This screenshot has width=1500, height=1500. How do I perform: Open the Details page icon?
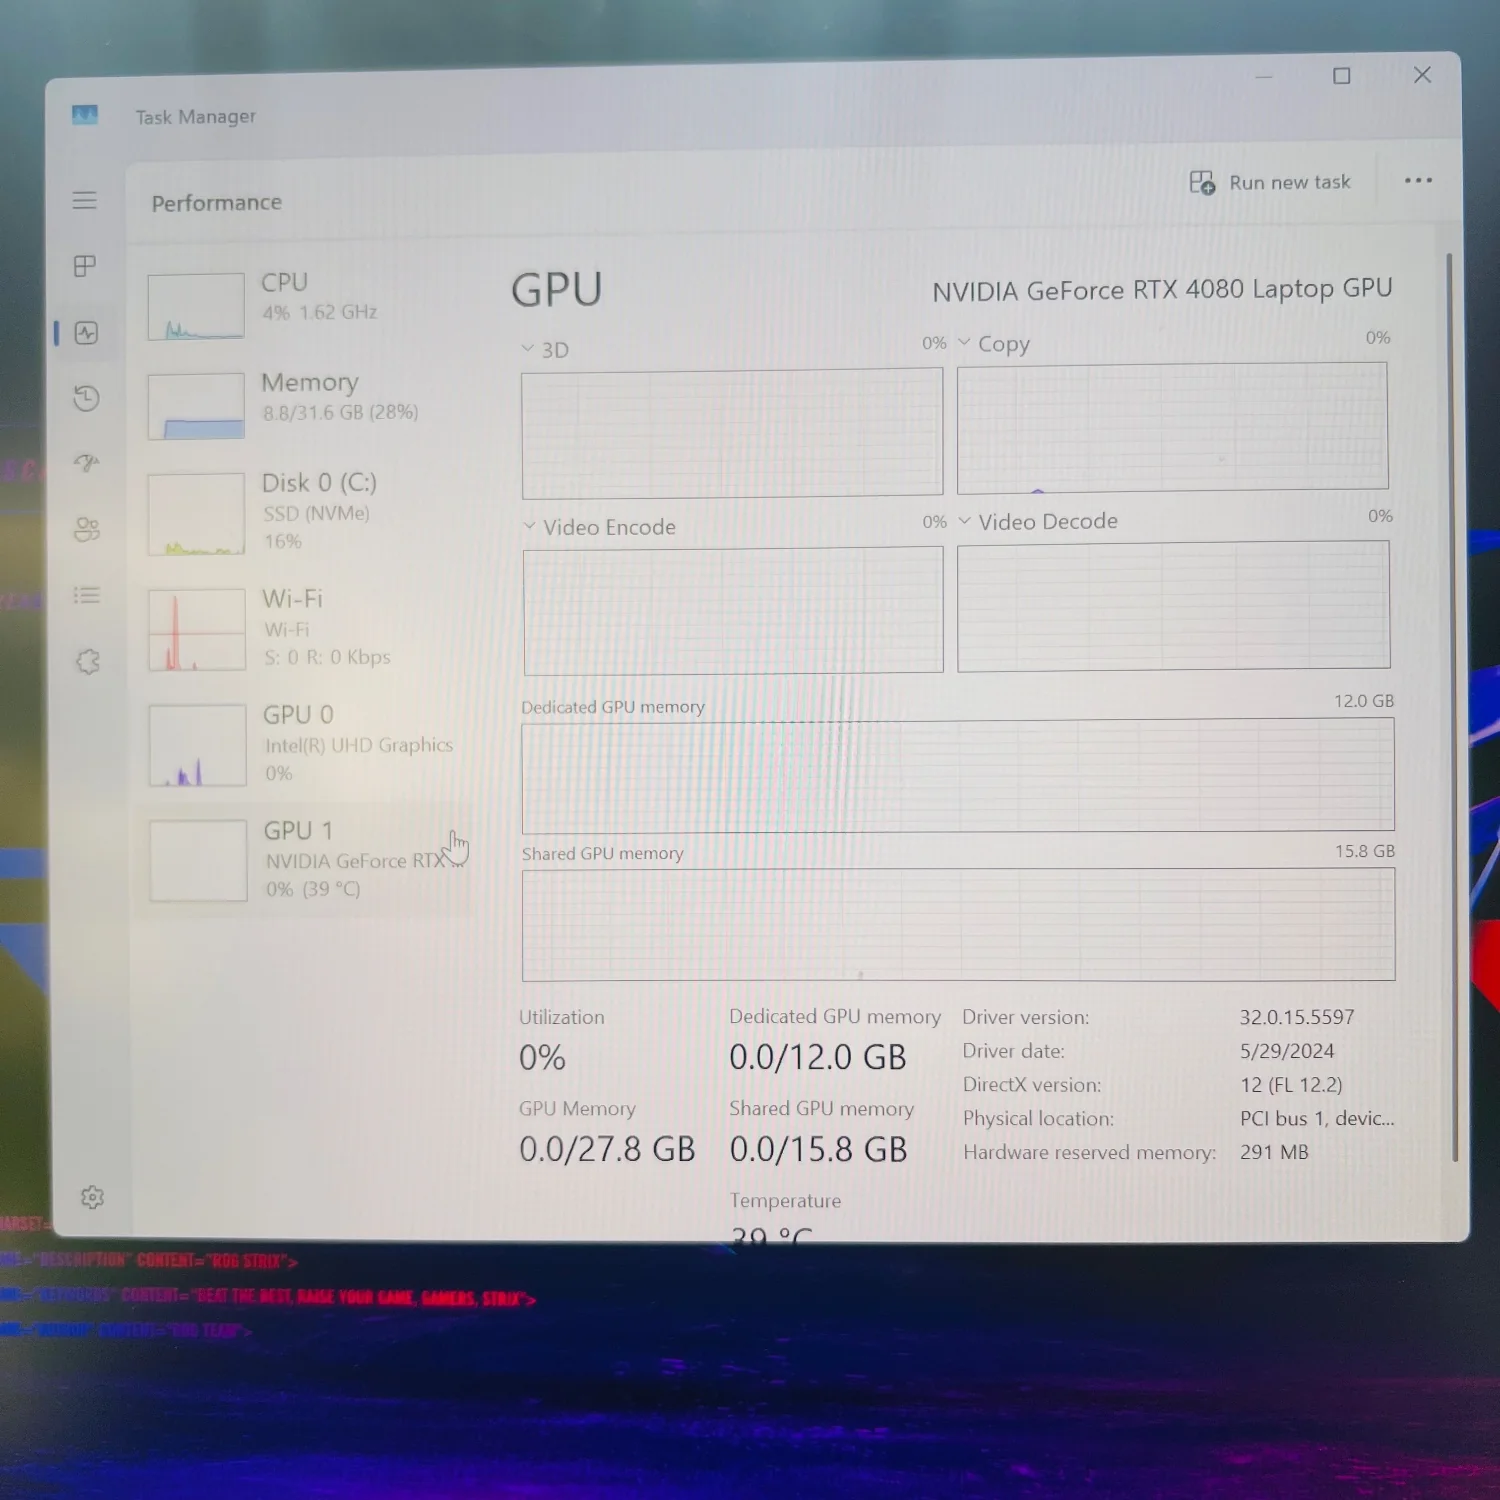88,596
